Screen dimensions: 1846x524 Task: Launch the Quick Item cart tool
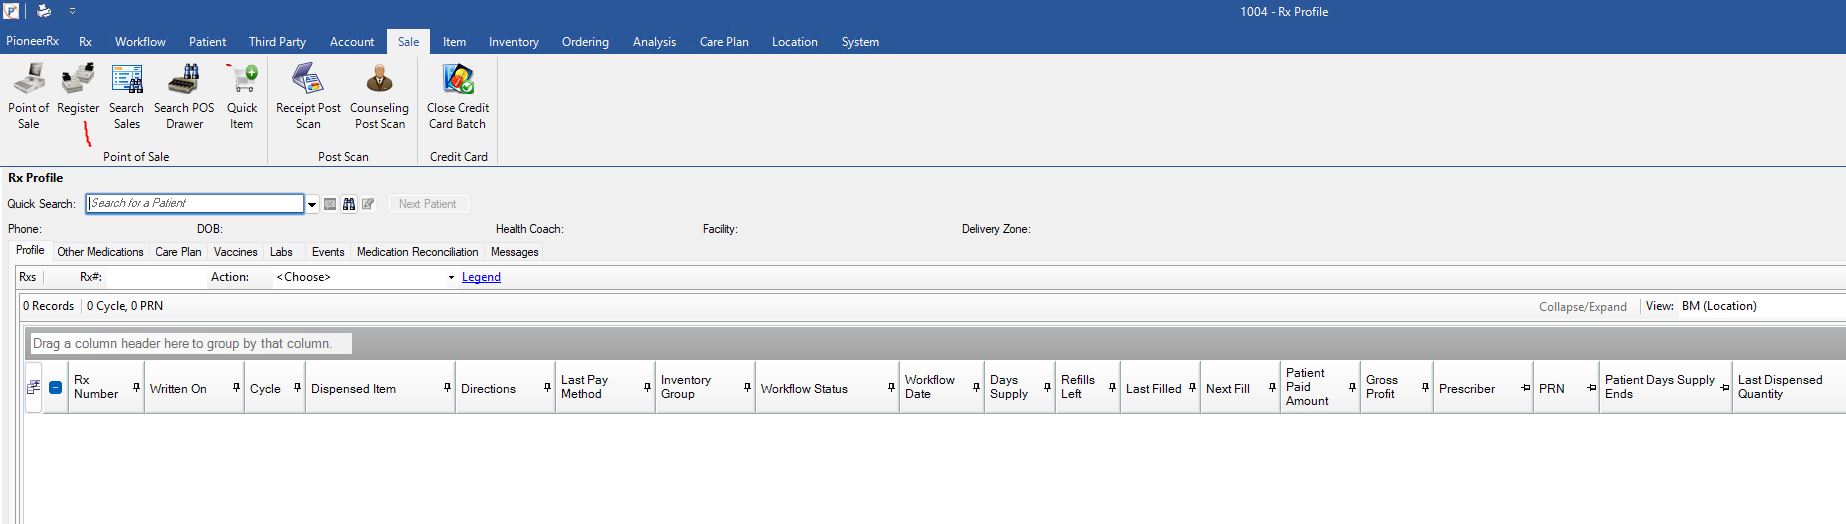pos(242,96)
